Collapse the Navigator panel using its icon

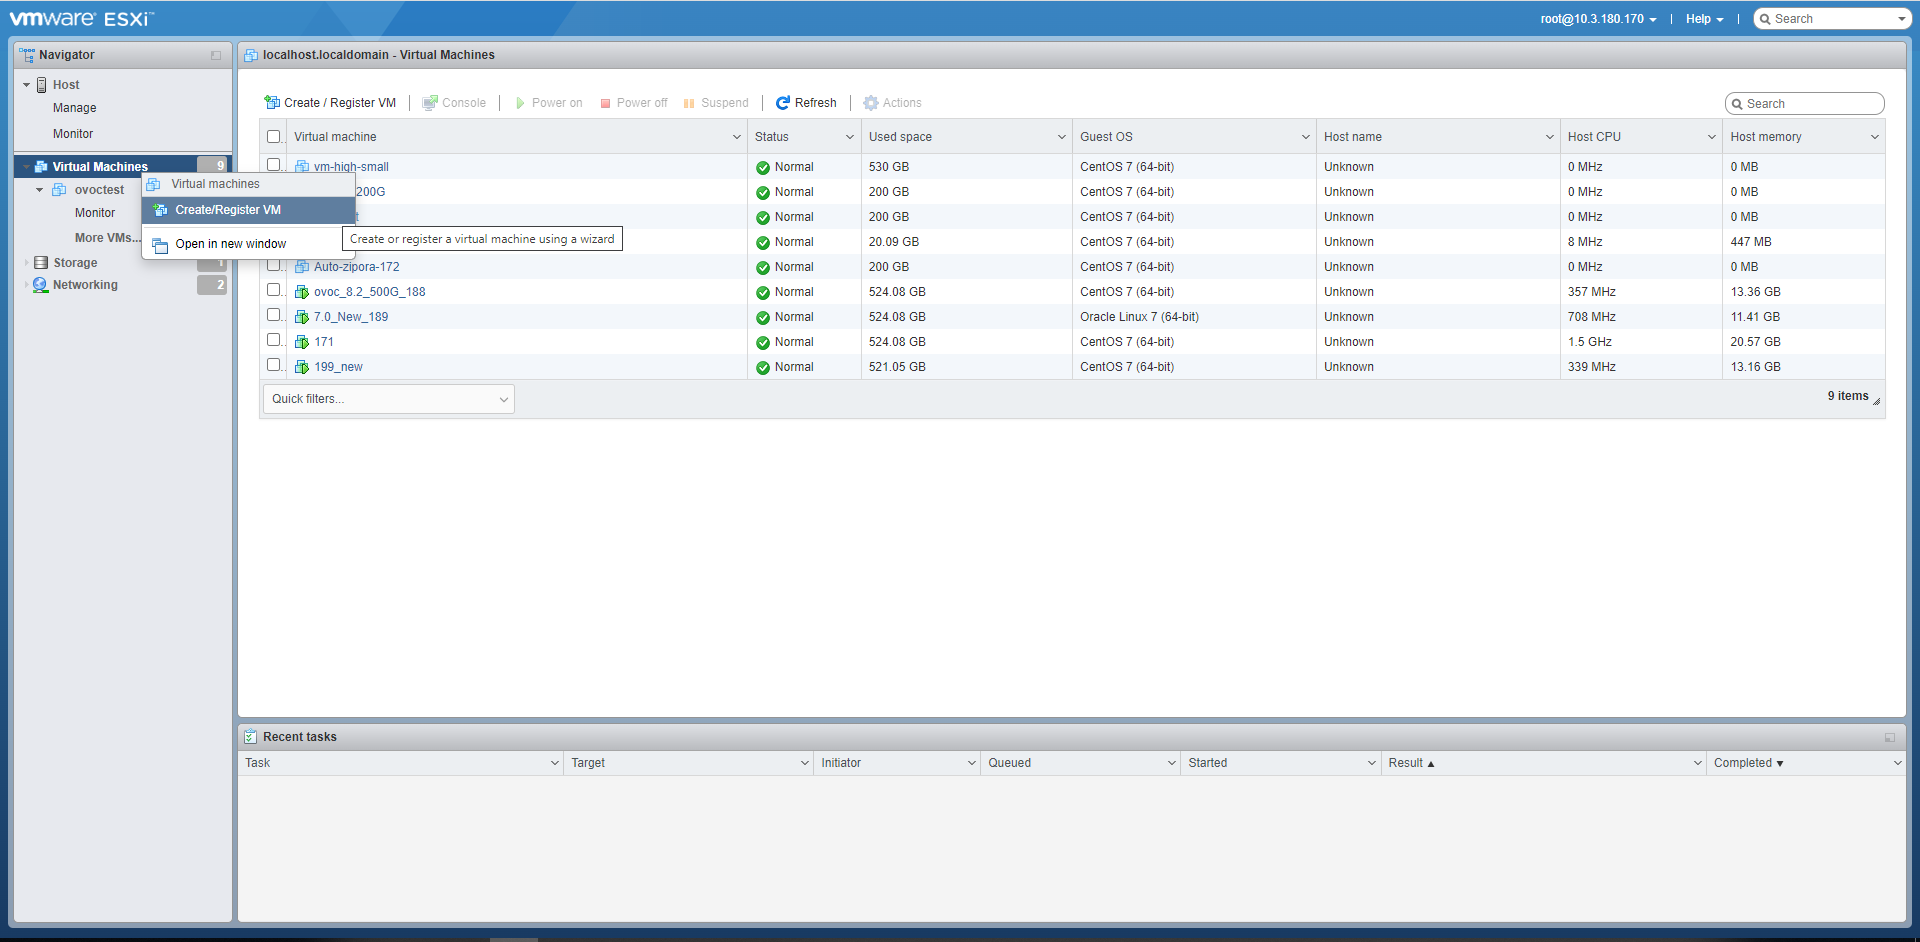click(x=216, y=55)
